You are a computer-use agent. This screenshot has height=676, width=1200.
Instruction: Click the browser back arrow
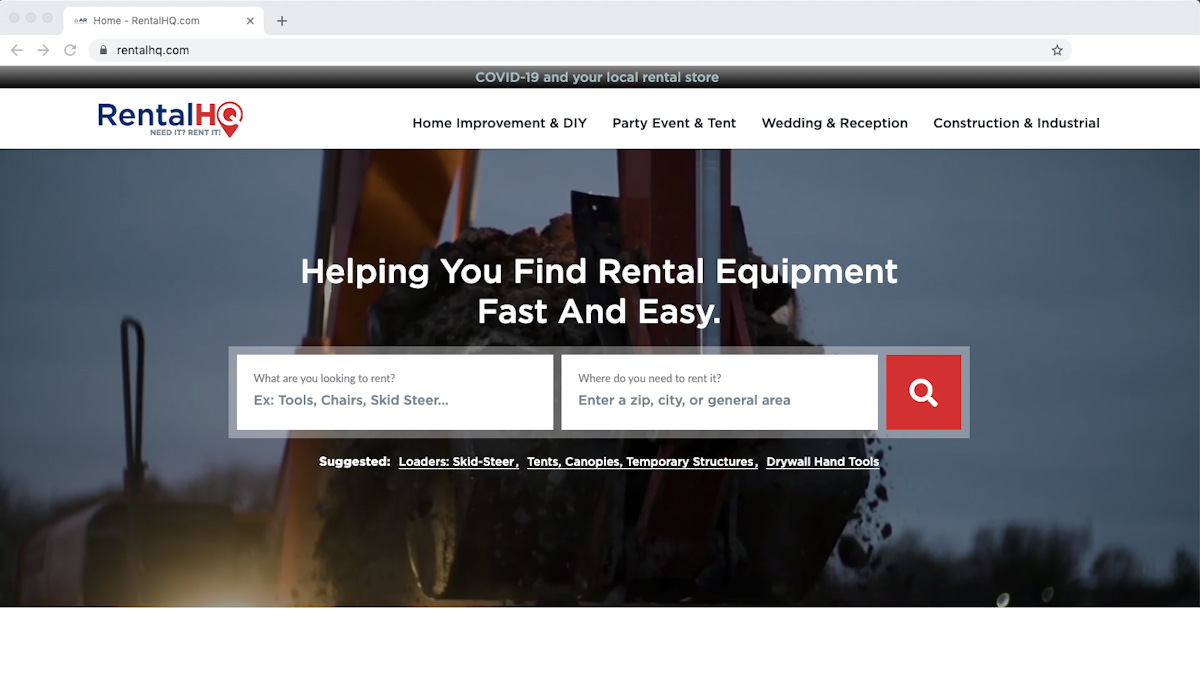16,50
